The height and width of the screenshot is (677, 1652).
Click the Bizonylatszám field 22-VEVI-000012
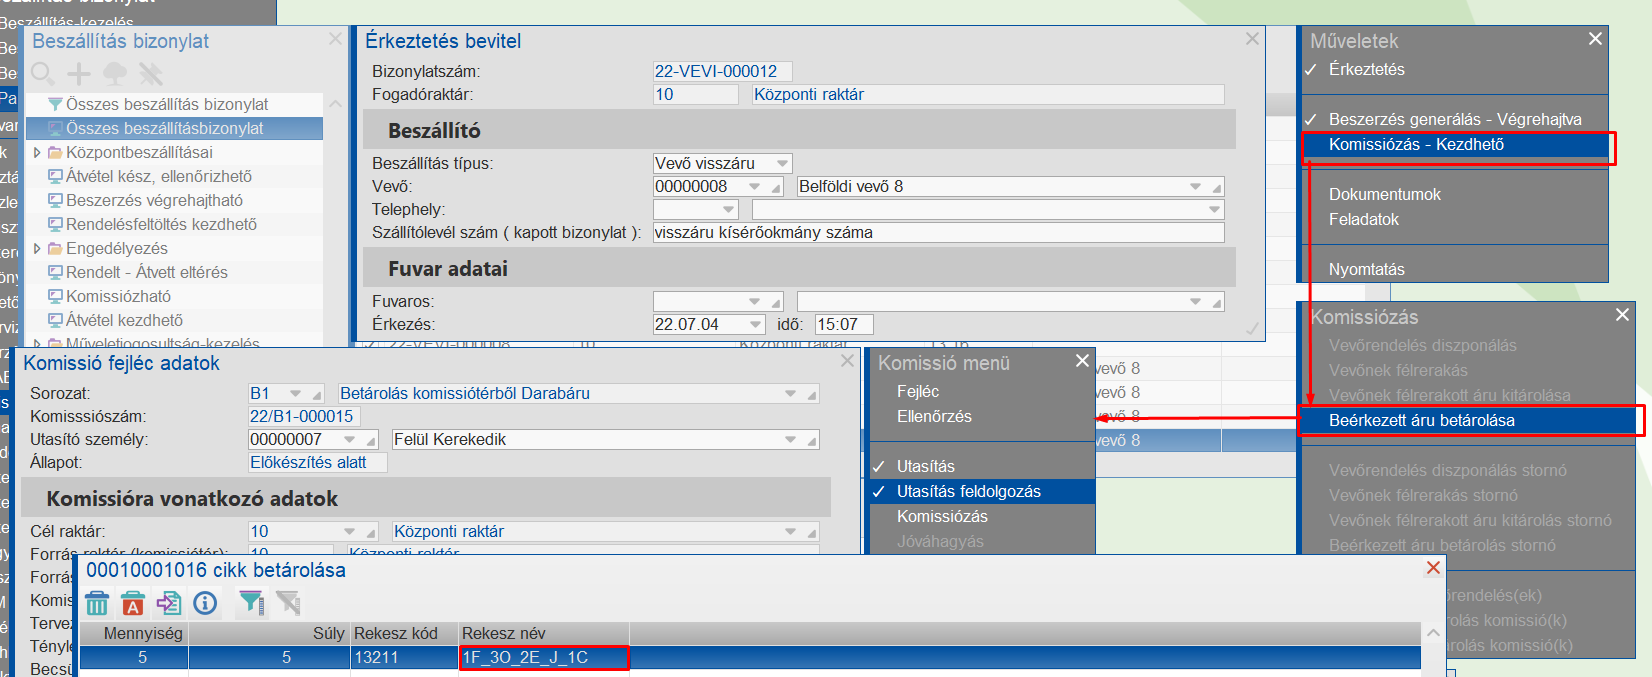[x=722, y=71]
